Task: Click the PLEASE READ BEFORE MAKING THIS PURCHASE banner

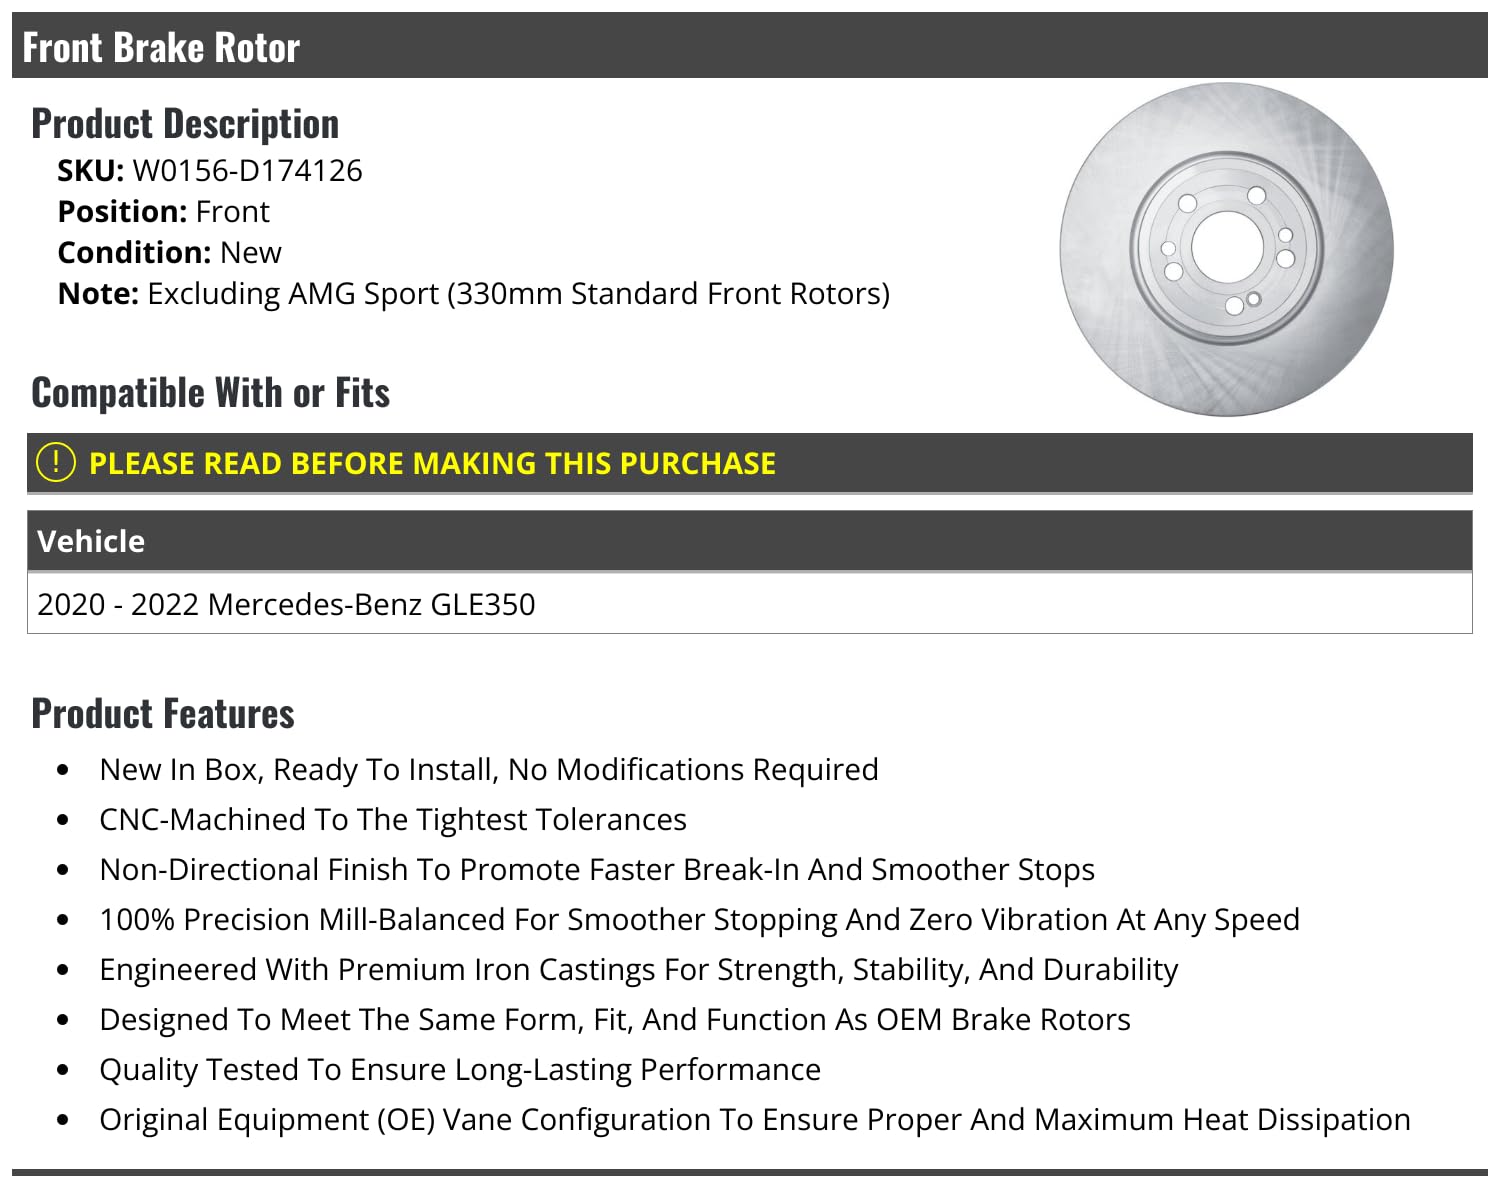Action: [x=432, y=463]
